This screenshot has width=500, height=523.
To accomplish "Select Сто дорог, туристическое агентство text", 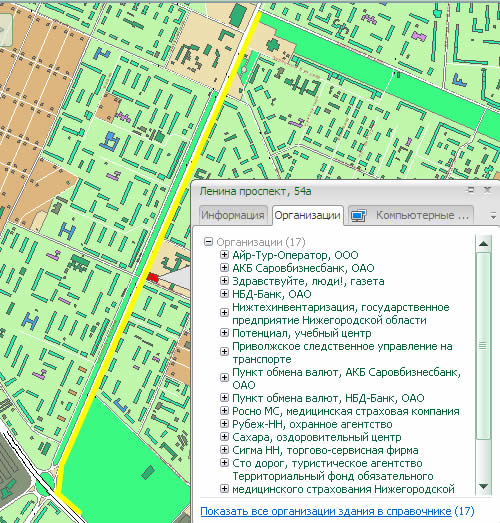I will click(x=327, y=463).
